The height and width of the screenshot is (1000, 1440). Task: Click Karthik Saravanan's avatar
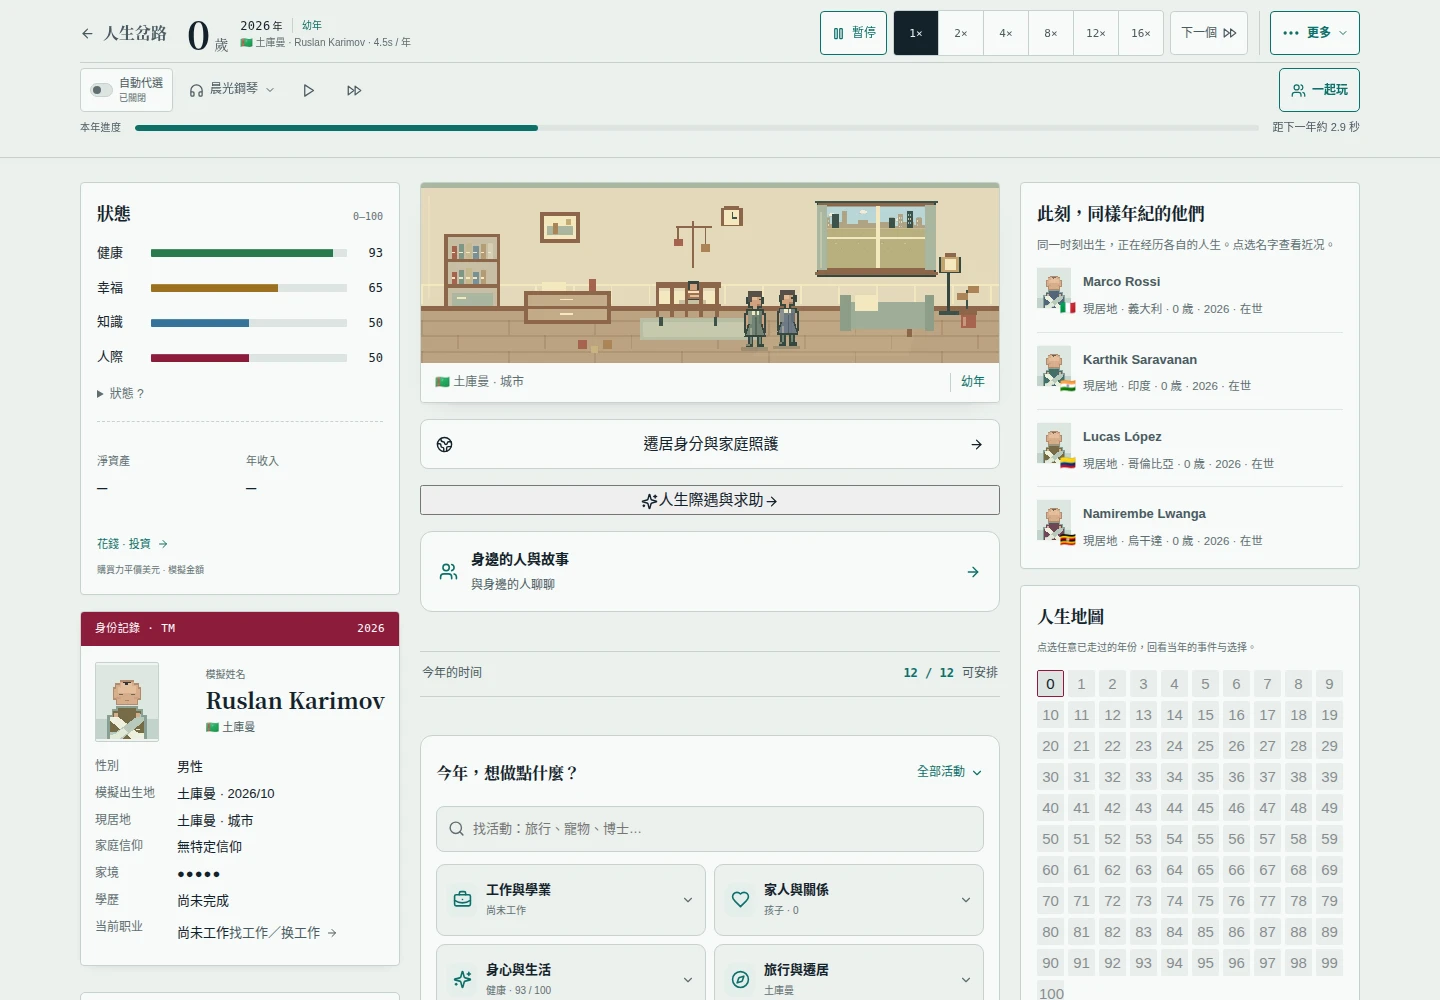[1054, 367]
